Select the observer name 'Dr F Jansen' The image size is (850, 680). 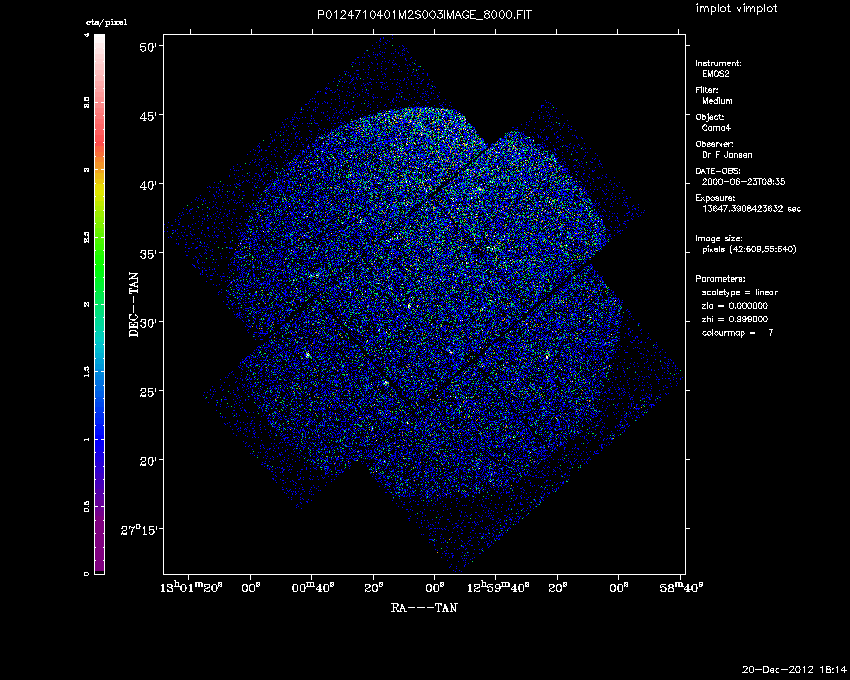[x=727, y=155]
